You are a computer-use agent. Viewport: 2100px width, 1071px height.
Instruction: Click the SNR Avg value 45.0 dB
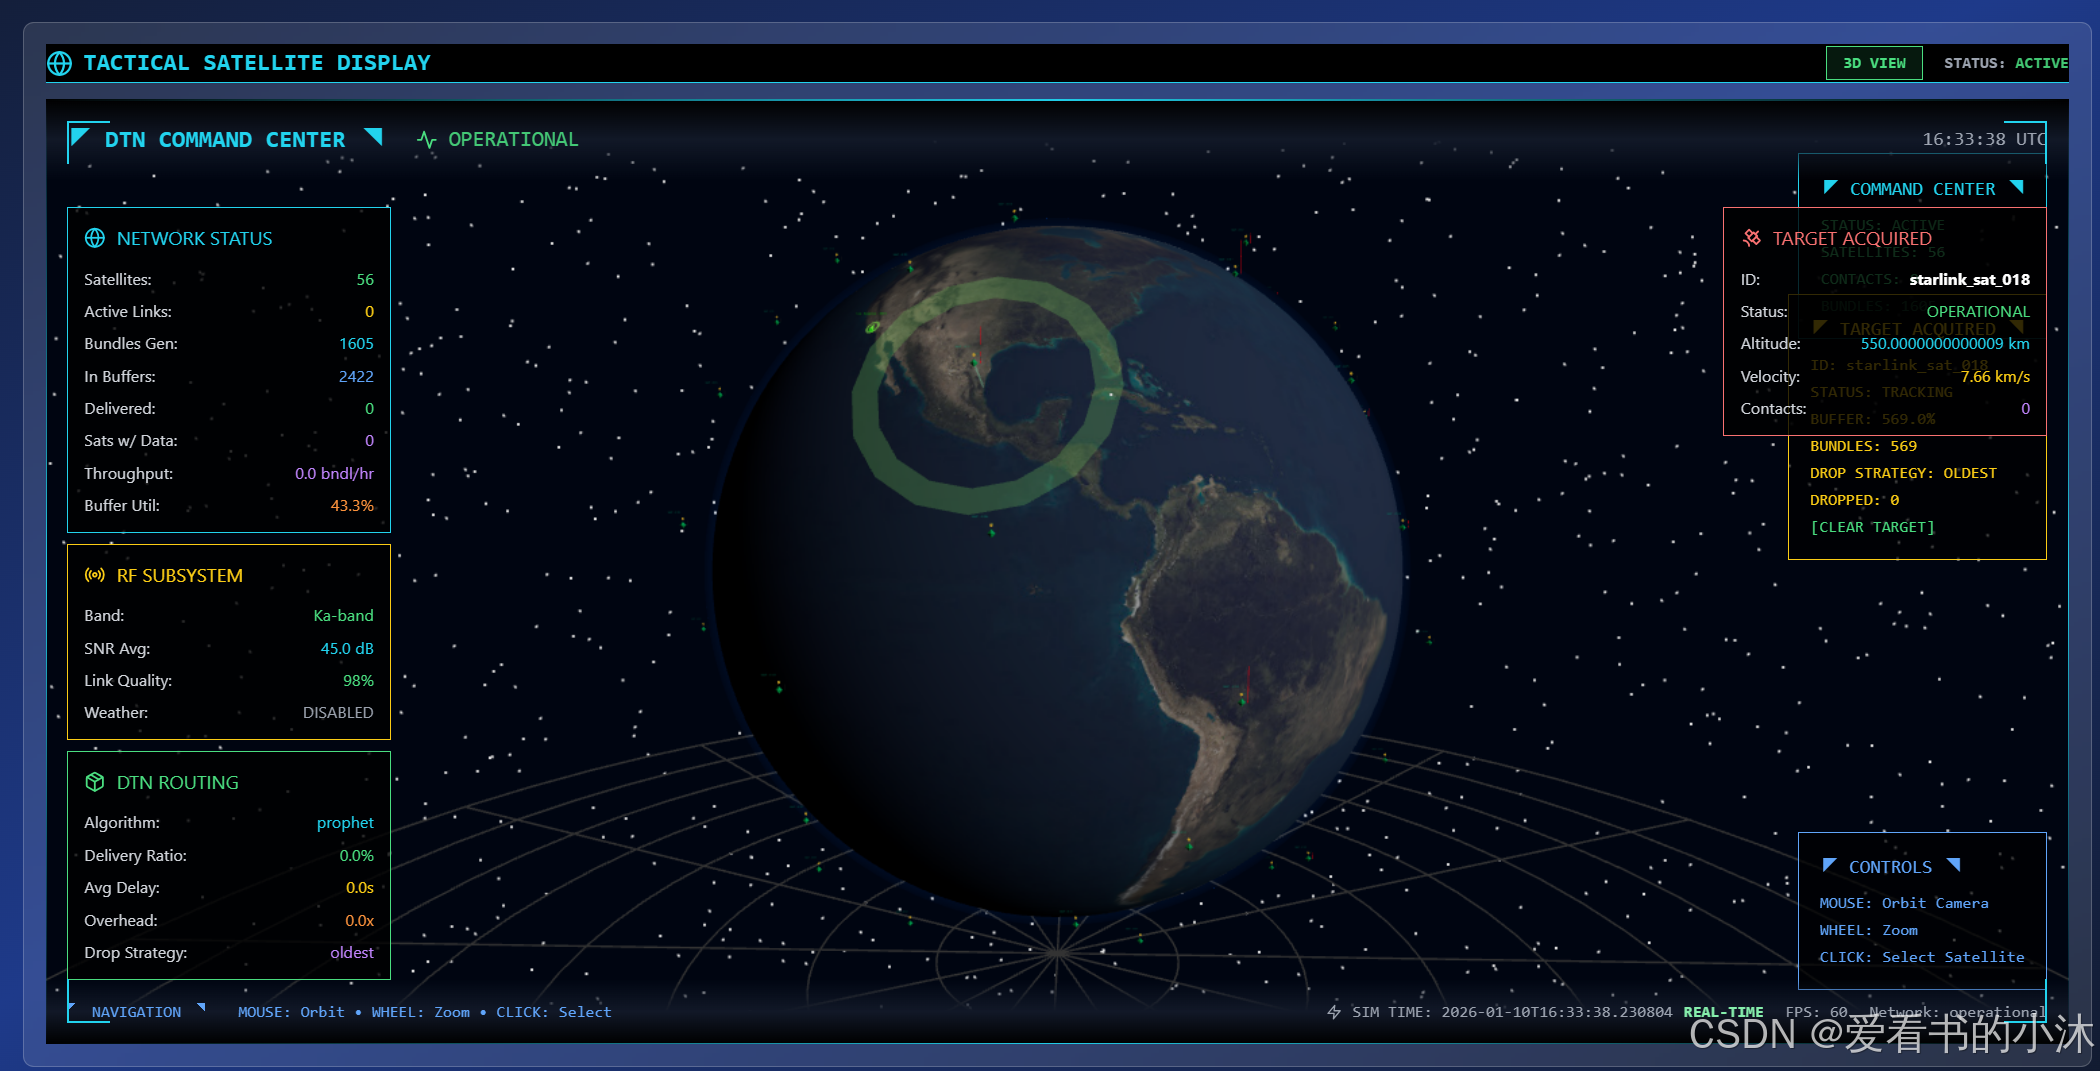(347, 649)
